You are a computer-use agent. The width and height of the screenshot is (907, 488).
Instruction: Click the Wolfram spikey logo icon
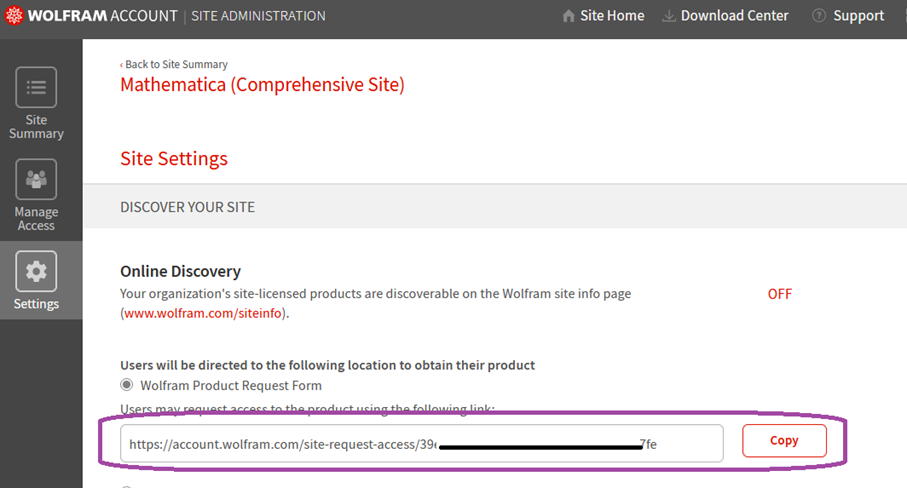click(15, 16)
